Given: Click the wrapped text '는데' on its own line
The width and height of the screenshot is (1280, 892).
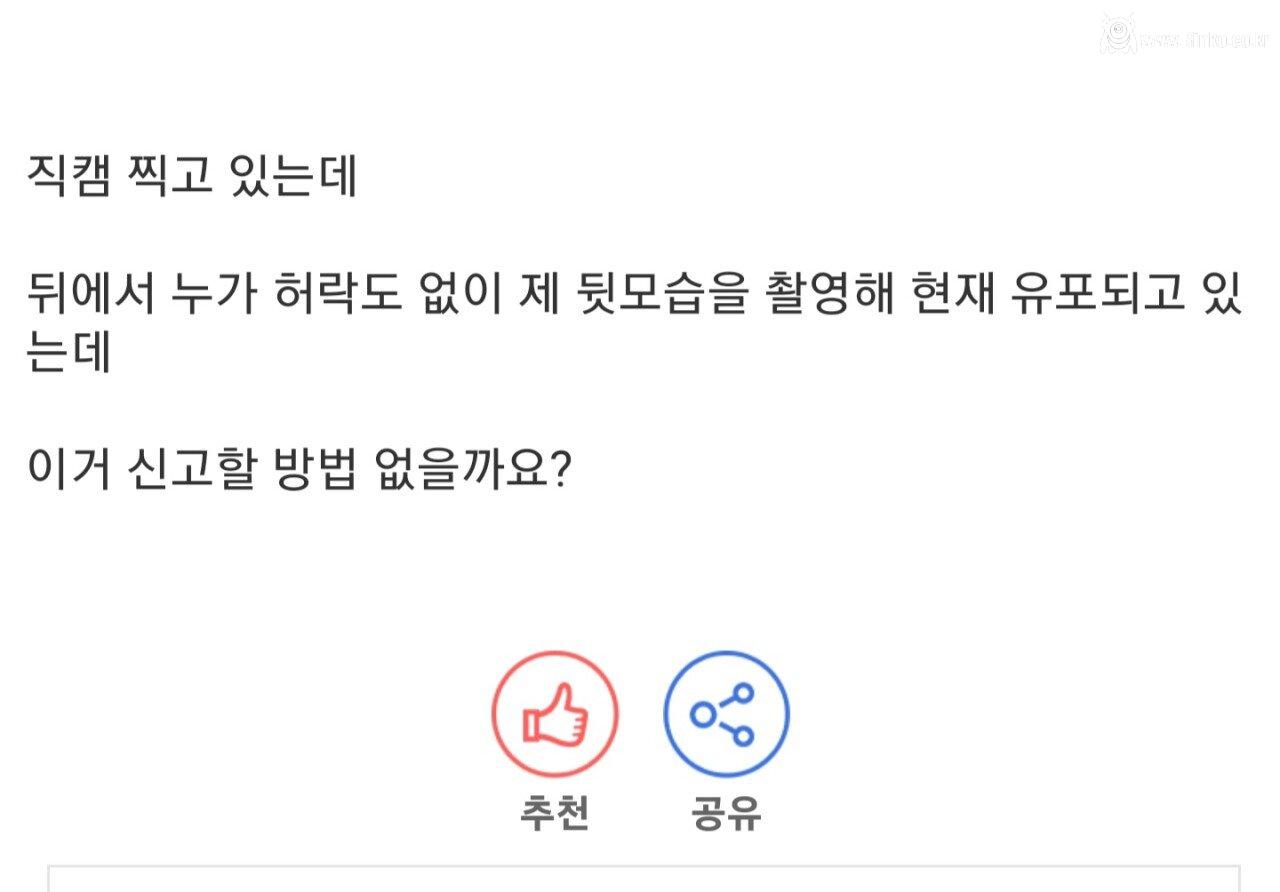Looking at the screenshot, I should tap(68, 354).
